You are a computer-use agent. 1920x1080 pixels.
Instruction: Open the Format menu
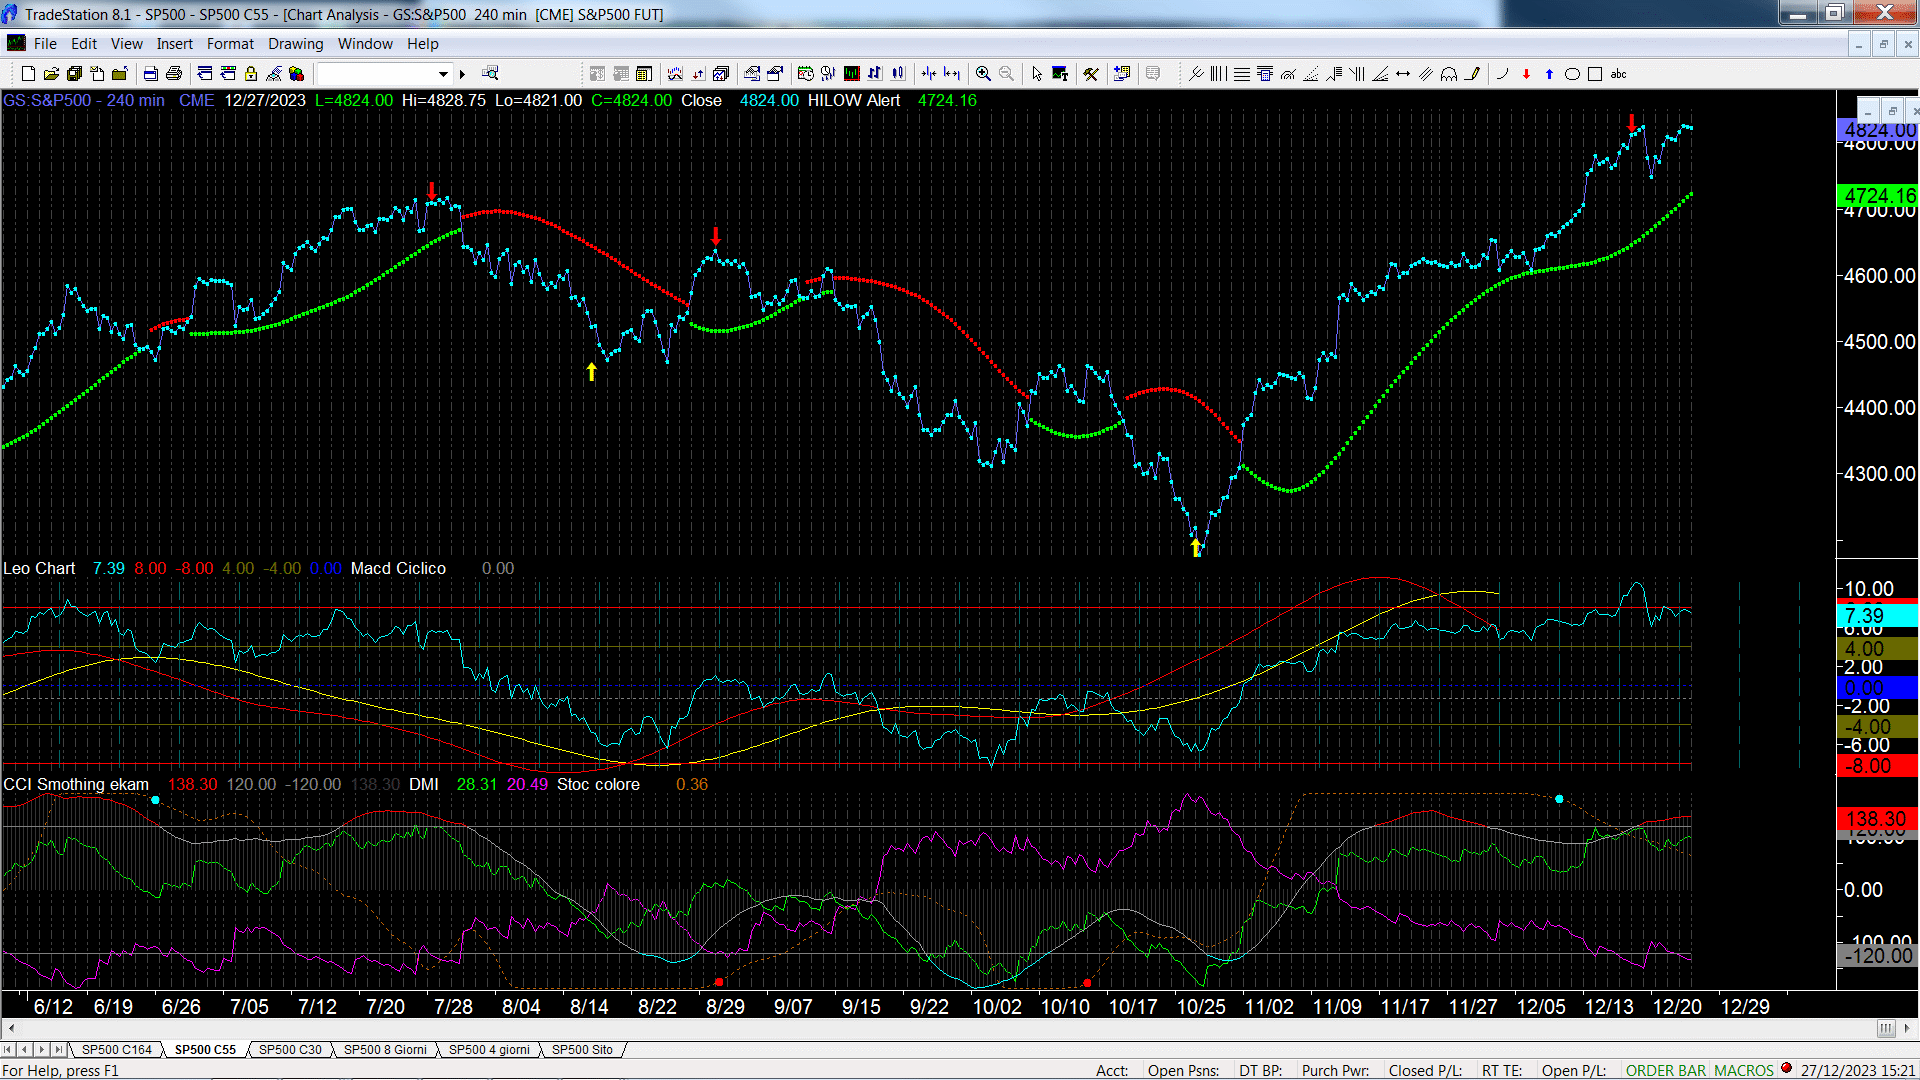[x=230, y=44]
